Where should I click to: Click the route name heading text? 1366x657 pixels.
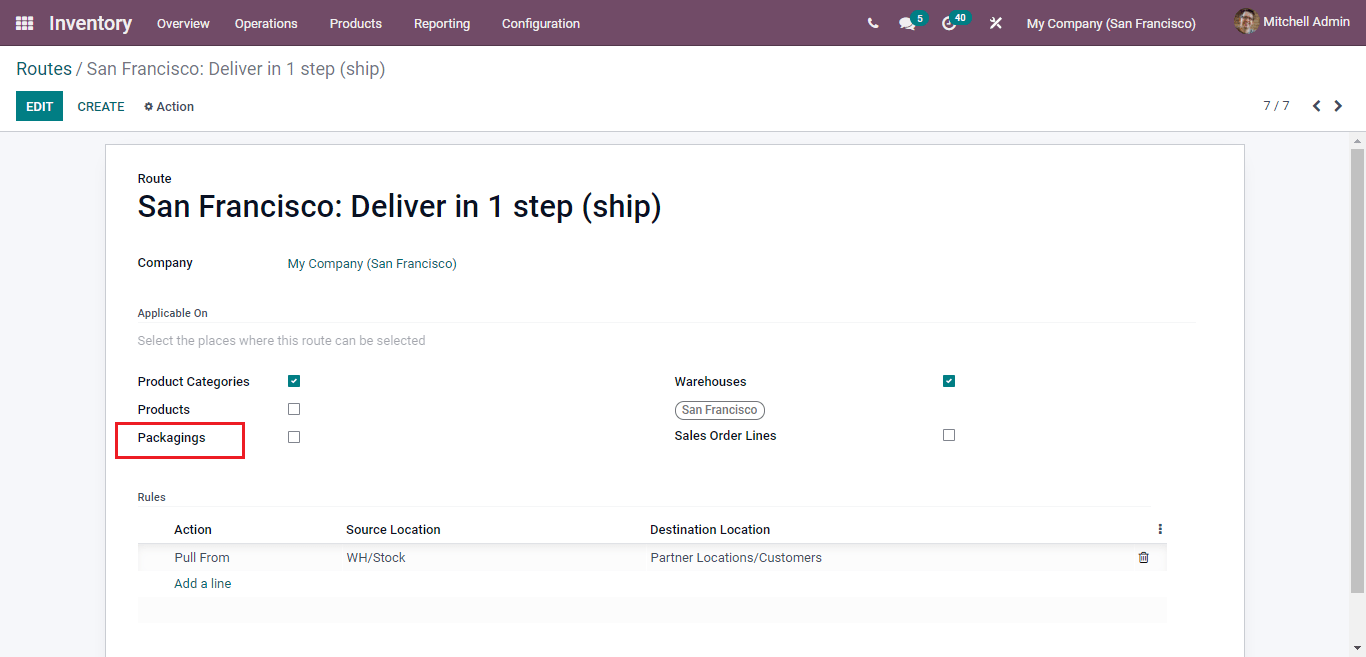pyautogui.click(x=399, y=207)
